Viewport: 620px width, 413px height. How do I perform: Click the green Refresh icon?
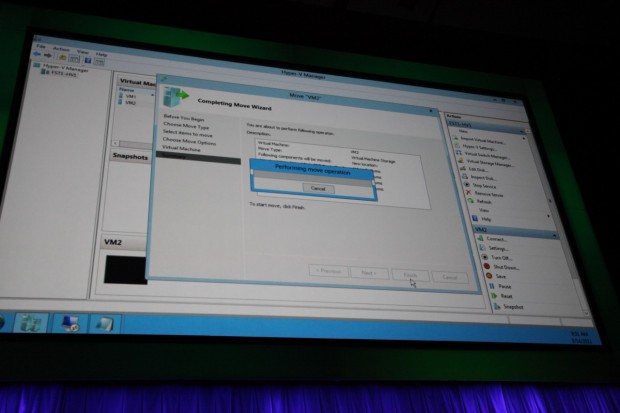pos(471,201)
